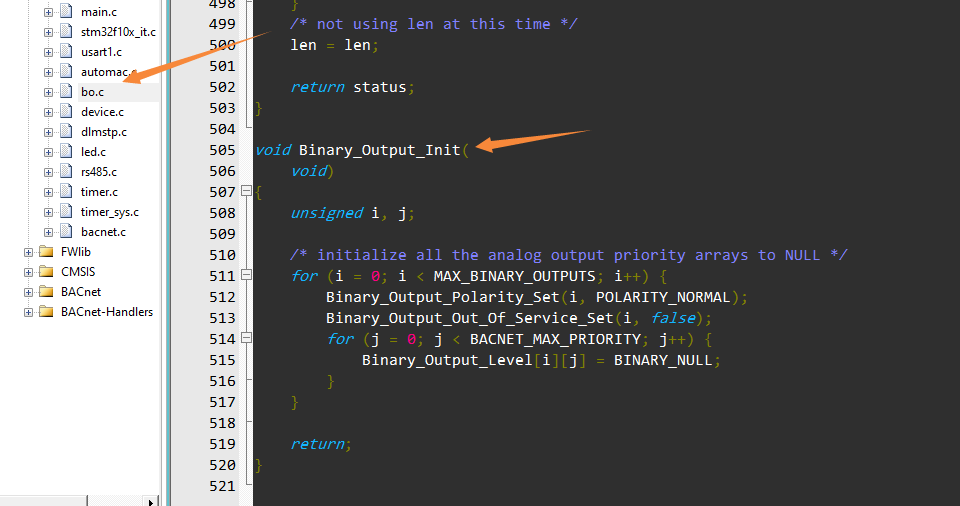Collapse the inner for-loop fold at line 514

(246, 338)
